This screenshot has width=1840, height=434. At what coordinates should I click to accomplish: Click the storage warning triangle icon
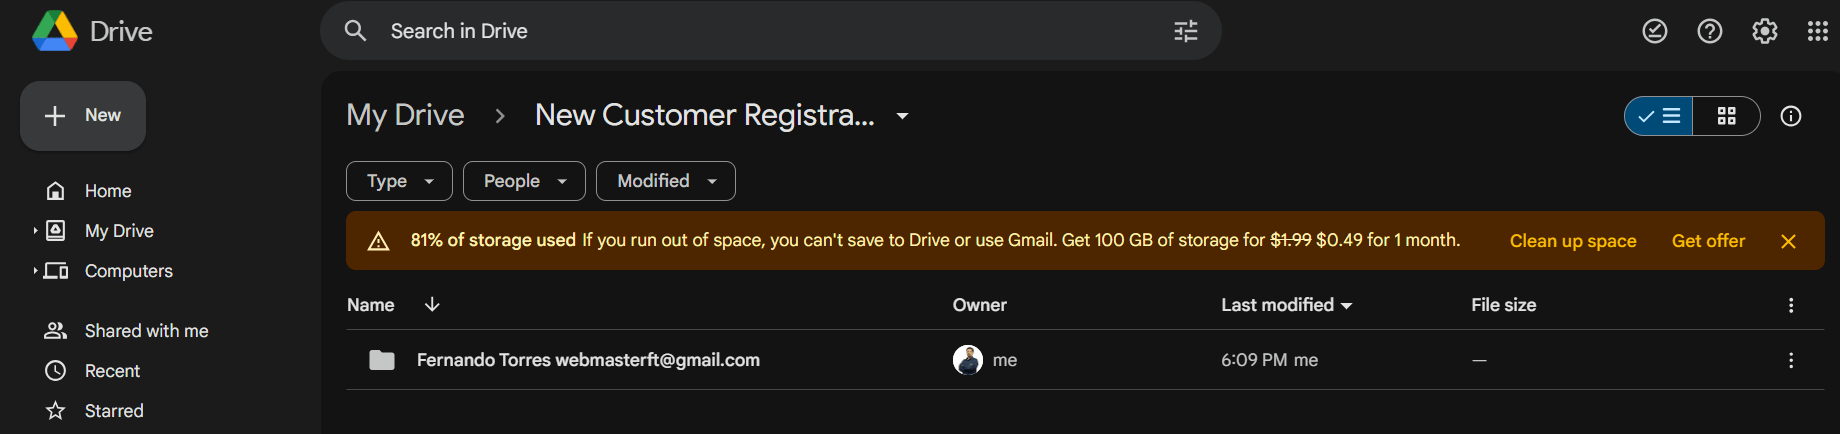[378, 241]
